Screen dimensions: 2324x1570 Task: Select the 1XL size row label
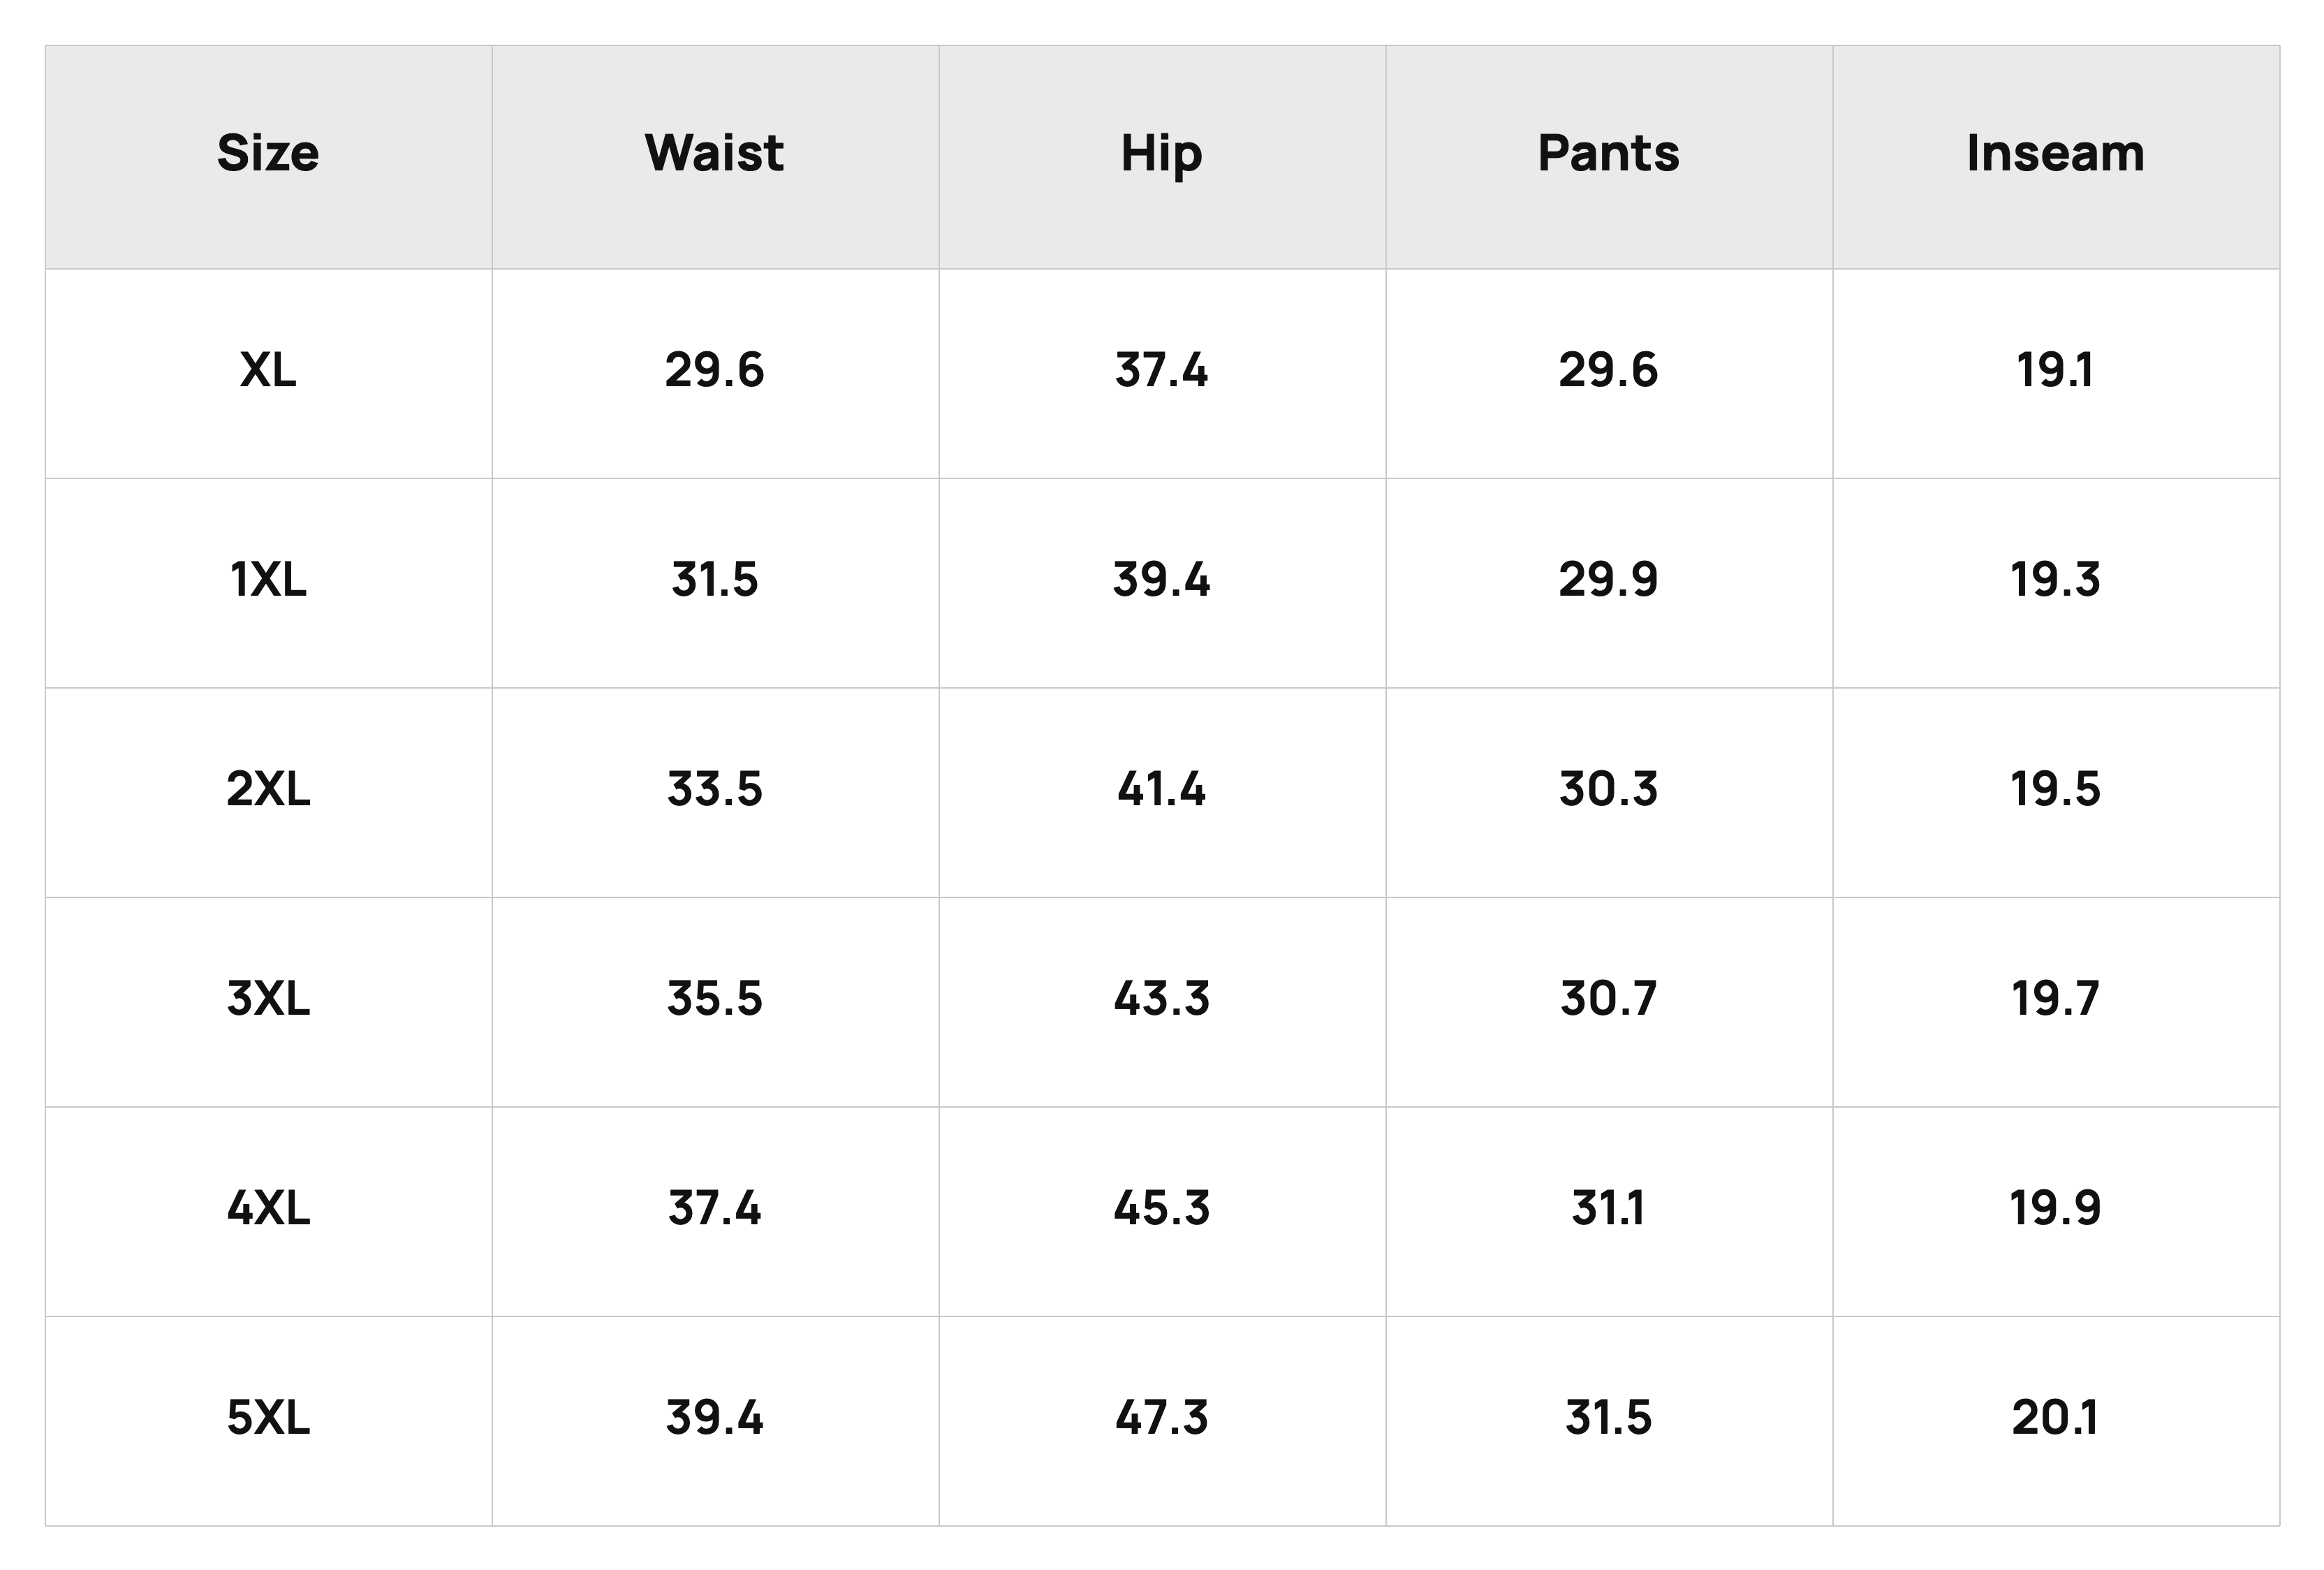coord(268,580)
